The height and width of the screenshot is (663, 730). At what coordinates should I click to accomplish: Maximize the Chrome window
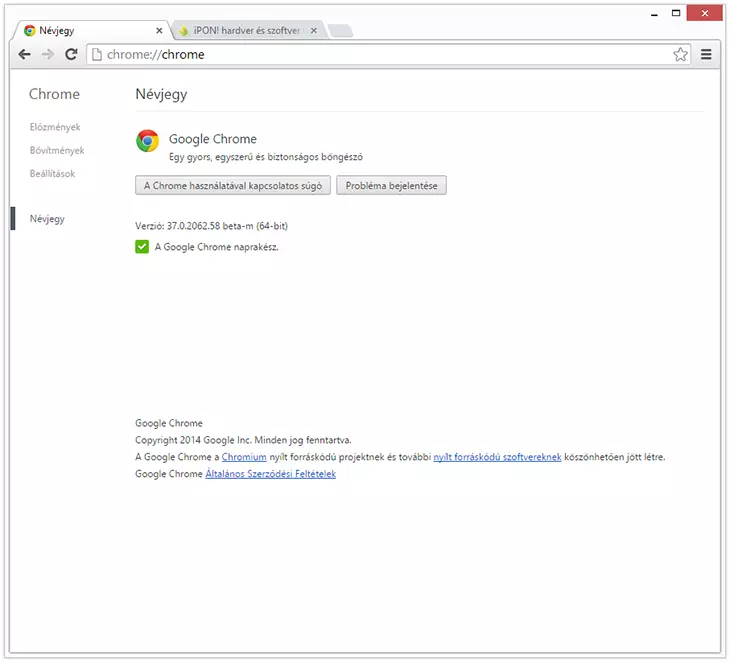[x=676, y=14]
